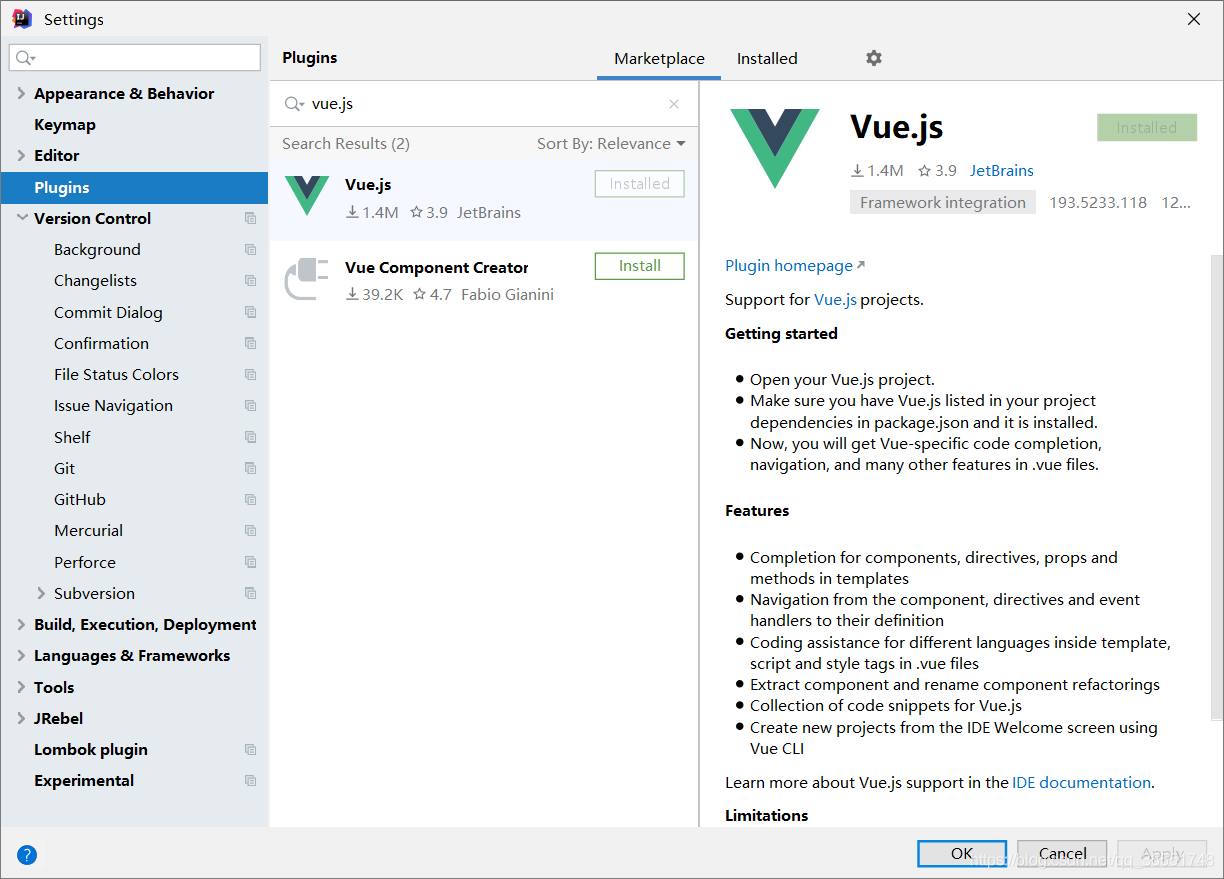
Task: Click project-level icon next to Lombok plugin
Action: click(250, 749)
